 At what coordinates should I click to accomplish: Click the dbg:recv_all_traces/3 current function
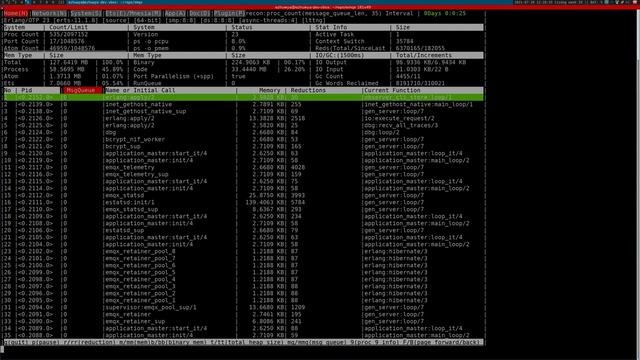401,125
